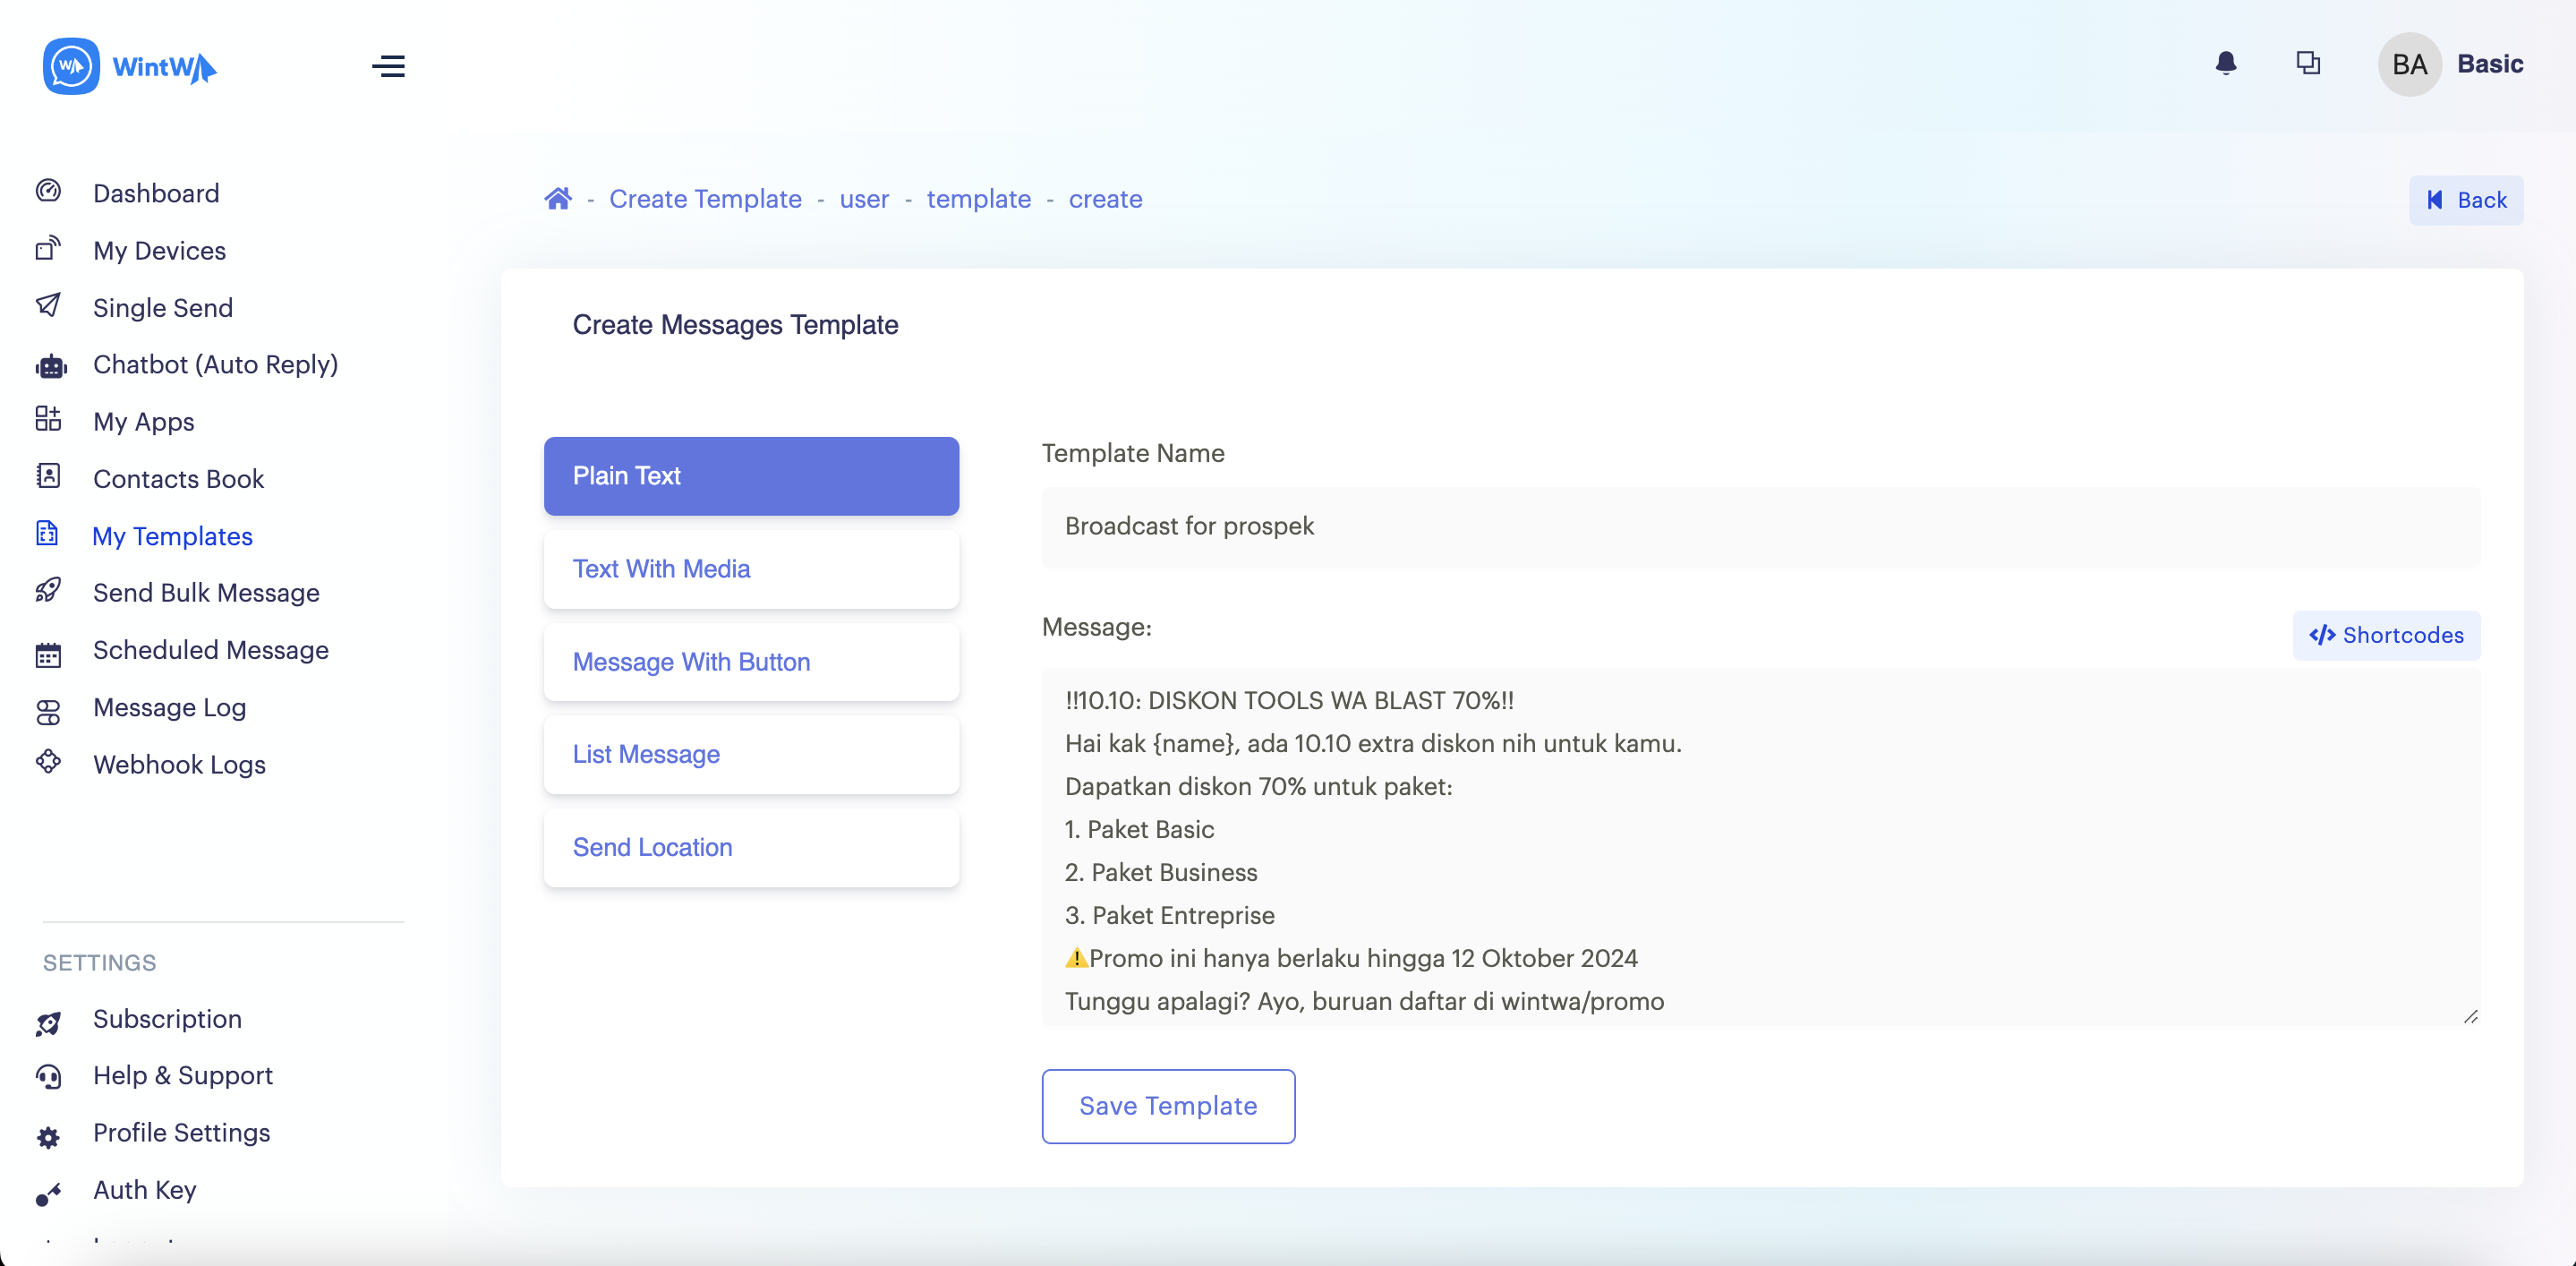Choose the List Message template type

[751, 754]
